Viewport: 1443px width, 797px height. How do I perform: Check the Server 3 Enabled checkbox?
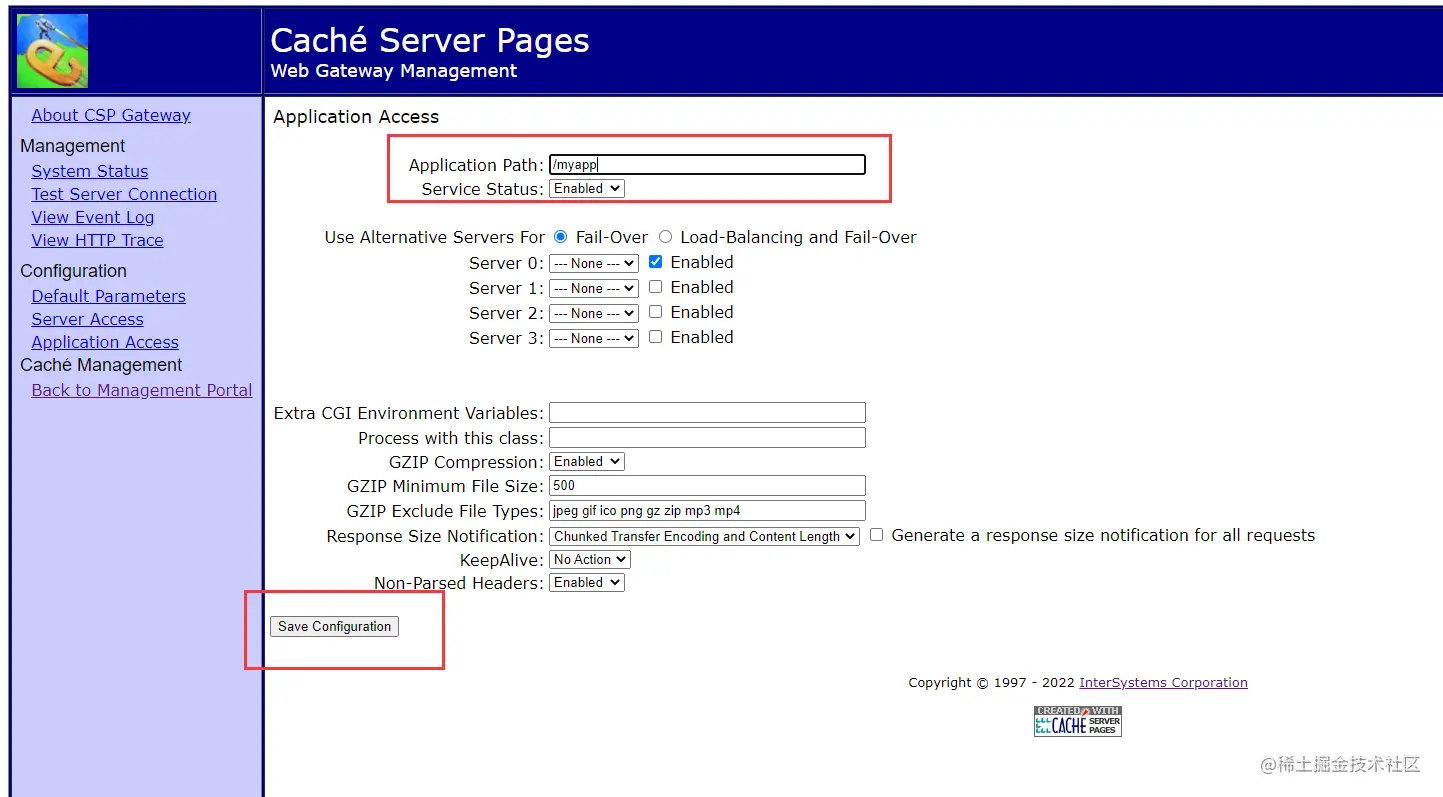(x=655, y=337)
